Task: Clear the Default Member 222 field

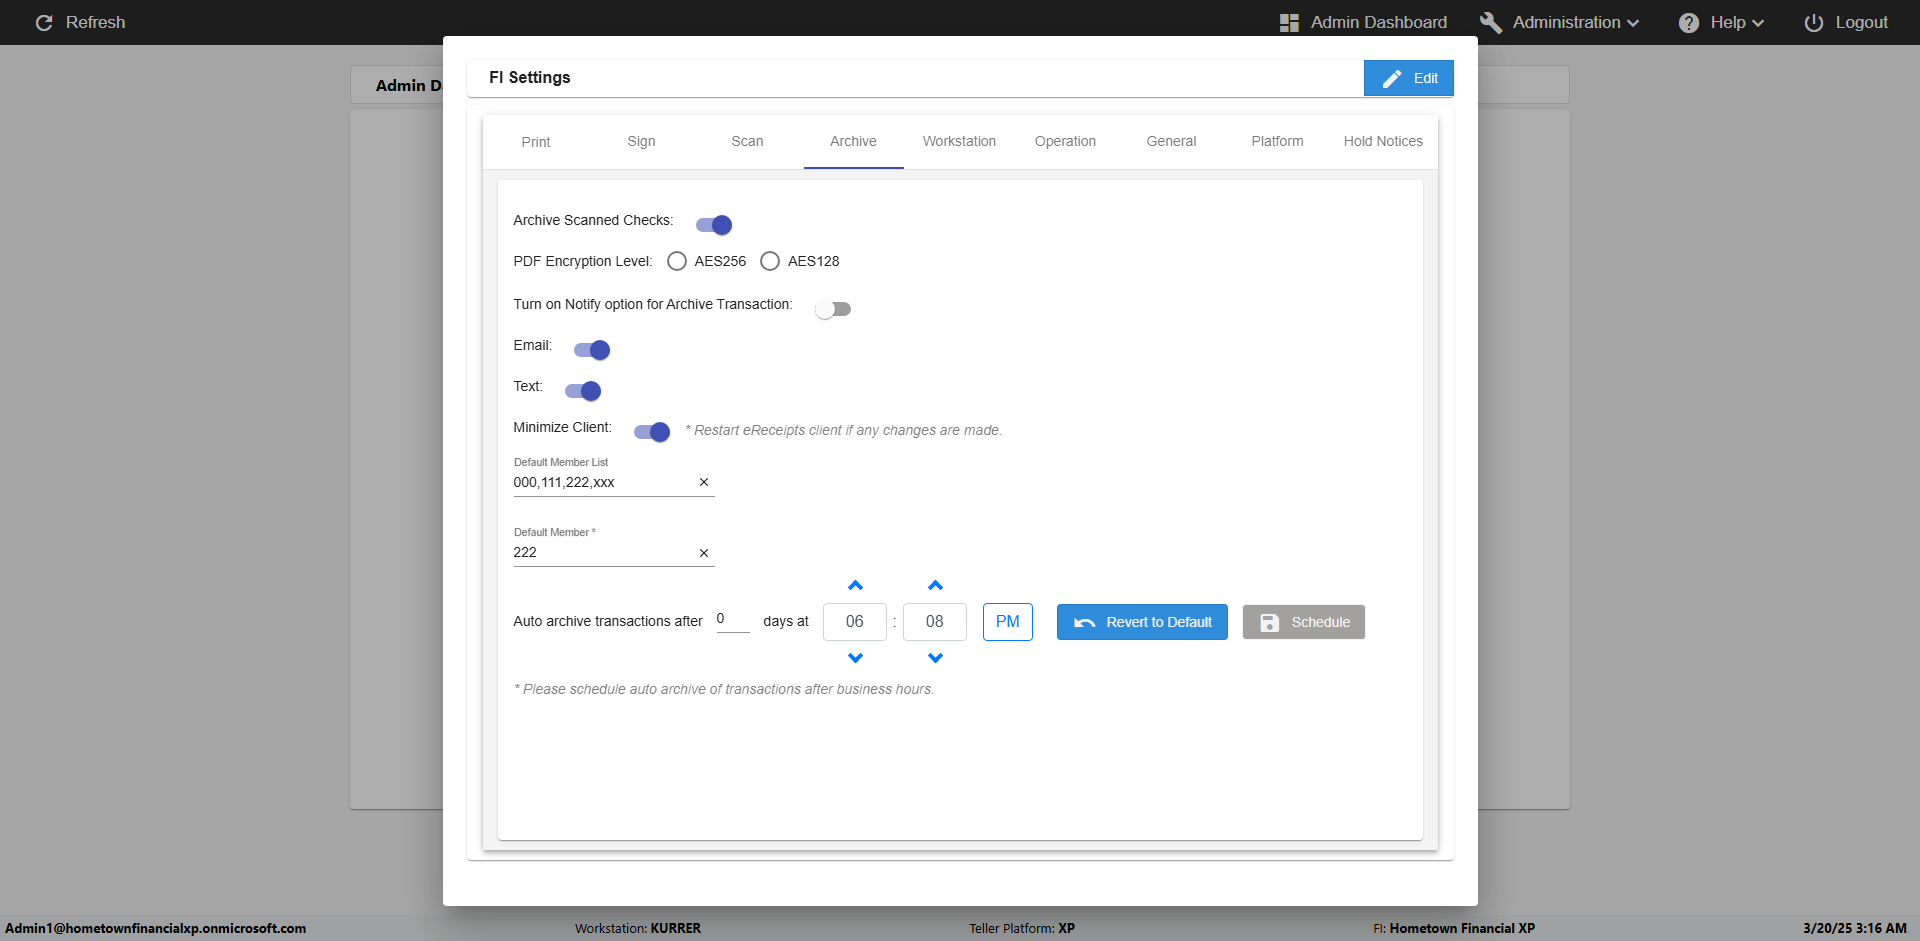Action: pyautogui.click(x=704, y=553)
